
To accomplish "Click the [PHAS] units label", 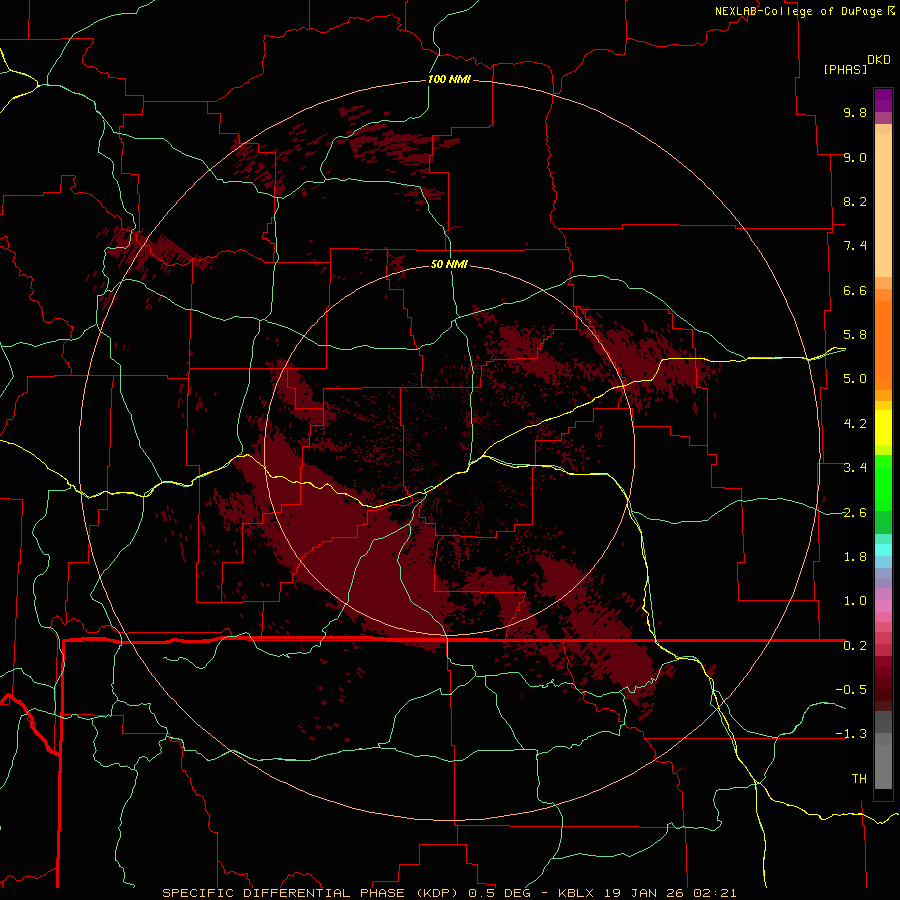I will (845, 69).
